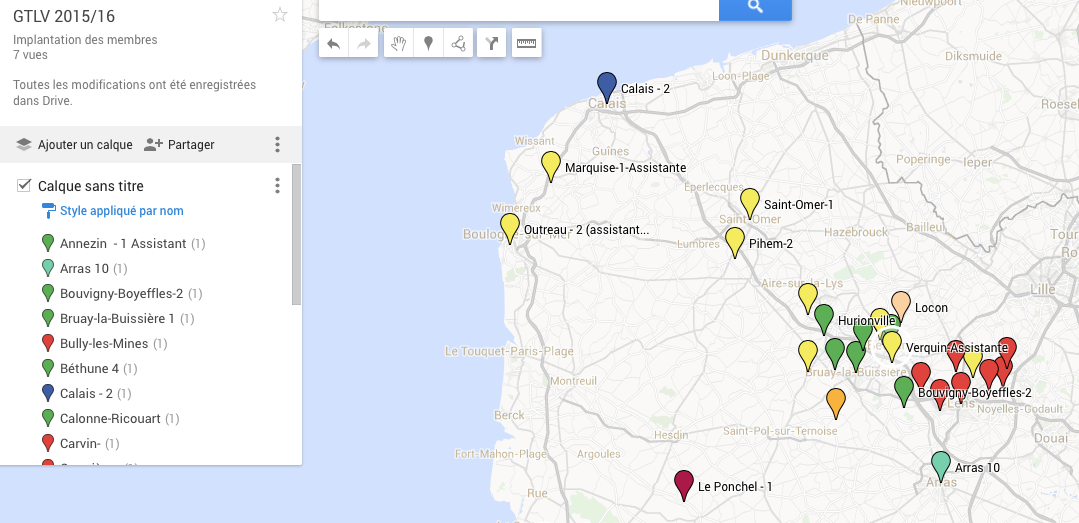Click the blue search magnifier button
1079x523 pixels.
pyautogui.click(x=755, y=8)
